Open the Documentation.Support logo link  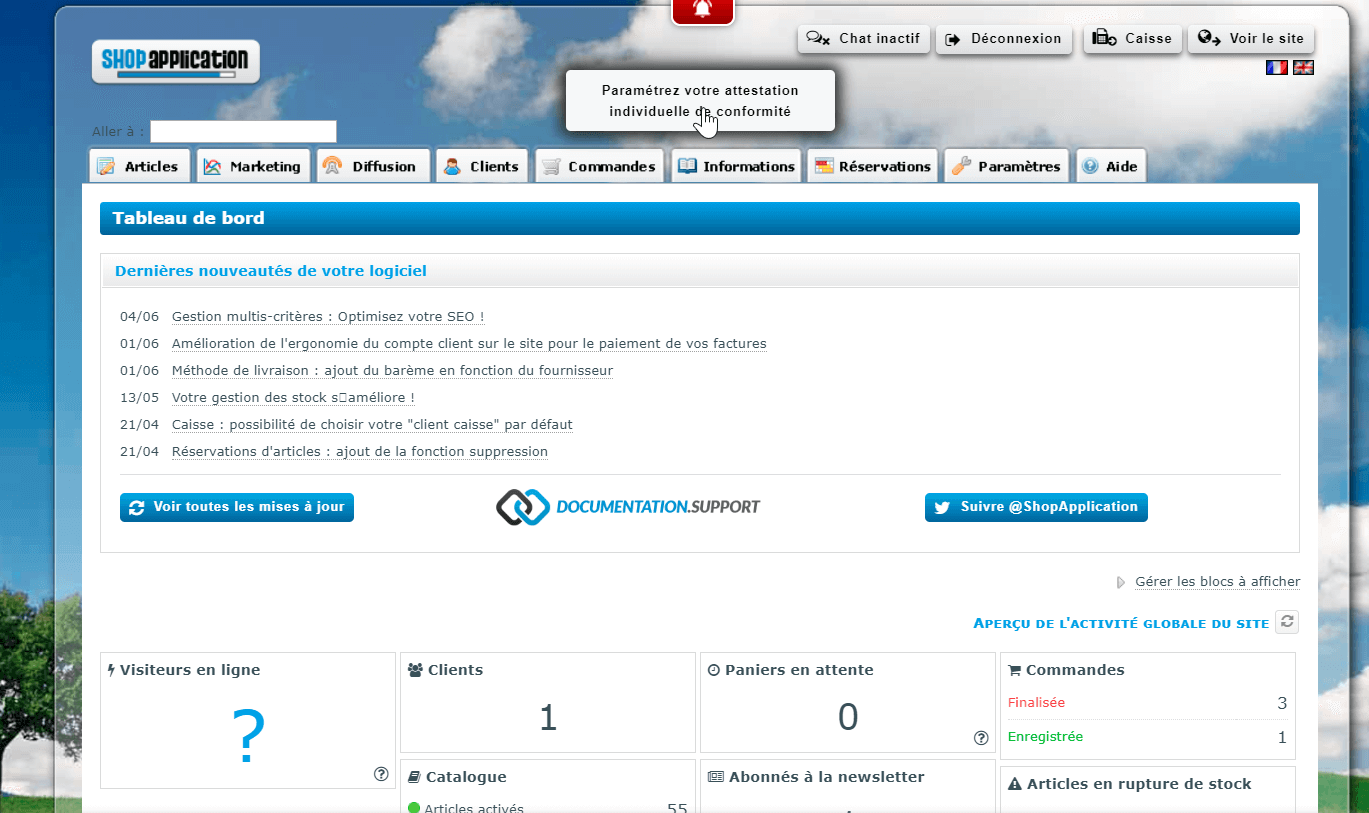click(628, 507)
